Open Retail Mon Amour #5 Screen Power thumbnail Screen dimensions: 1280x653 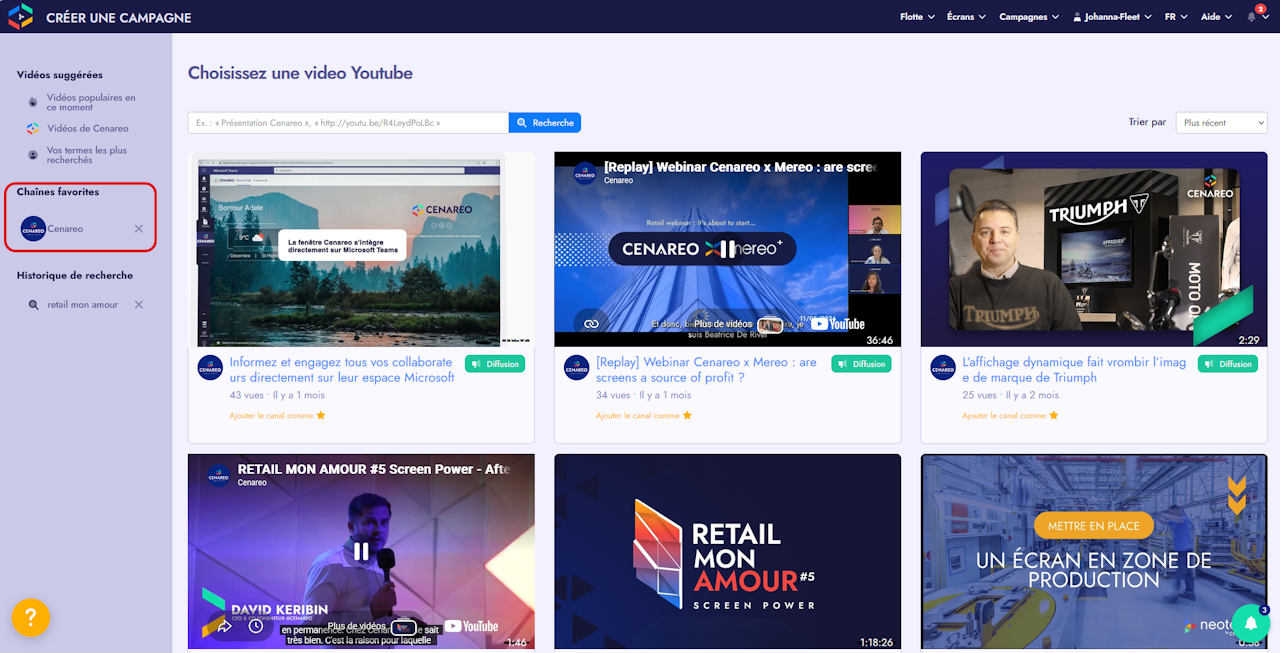coord(728,551)
